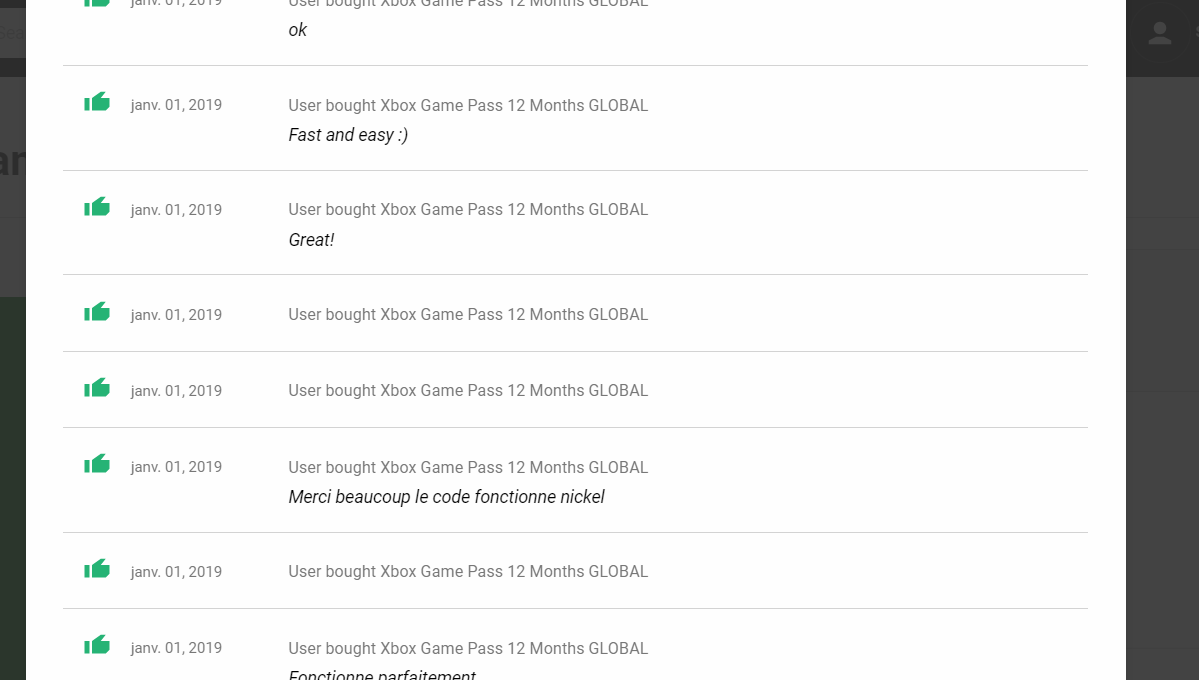Viewport: 1199px width, 680px height.
Task: Click product title above "Fast and easy :)"
Action: pos(468,106)
